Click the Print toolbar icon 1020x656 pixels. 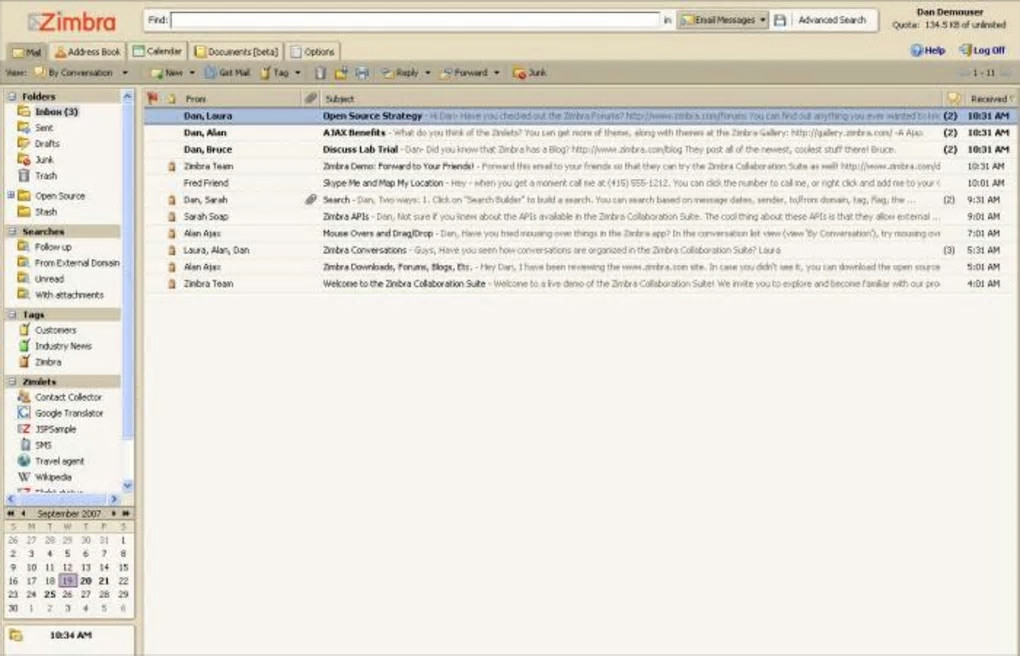(x=362, y=73)
